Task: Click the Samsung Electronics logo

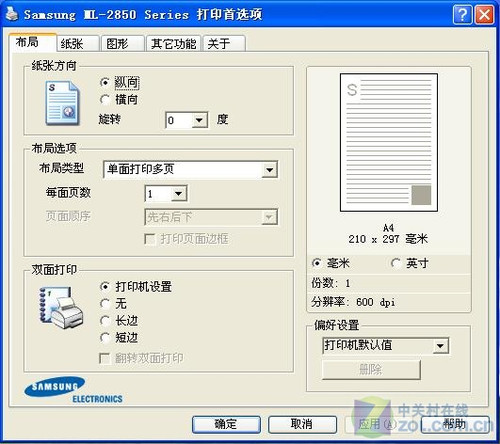Action: pos(73,390)
